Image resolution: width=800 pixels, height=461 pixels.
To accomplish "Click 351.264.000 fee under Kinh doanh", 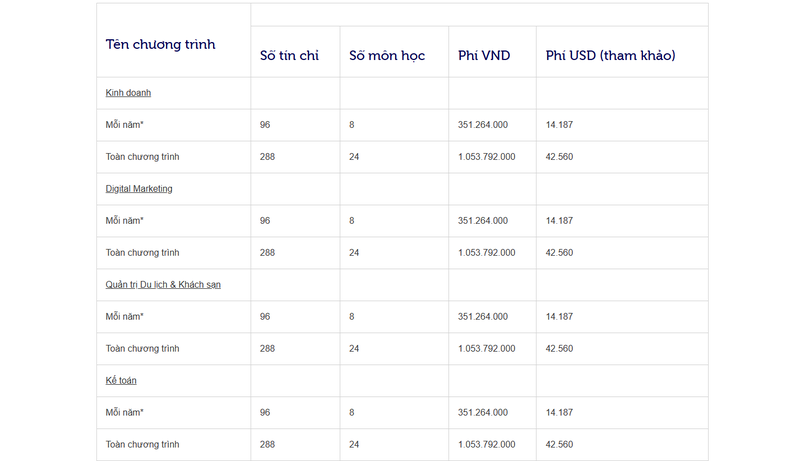I will coord(483,125).
